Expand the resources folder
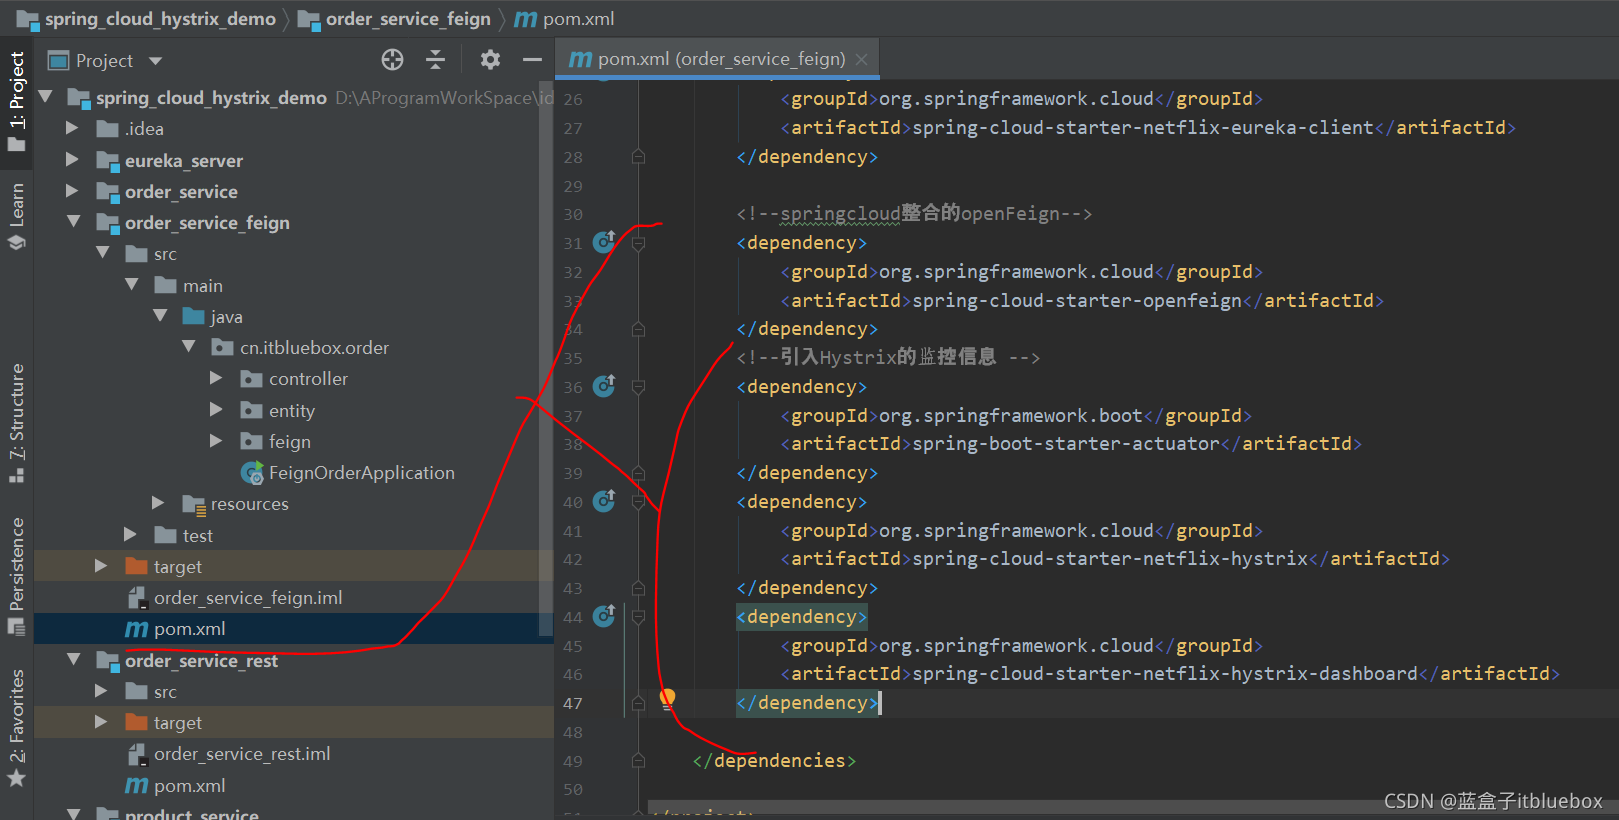Image resolution: width=1619 pixels, height=820 pixels. 158,503
